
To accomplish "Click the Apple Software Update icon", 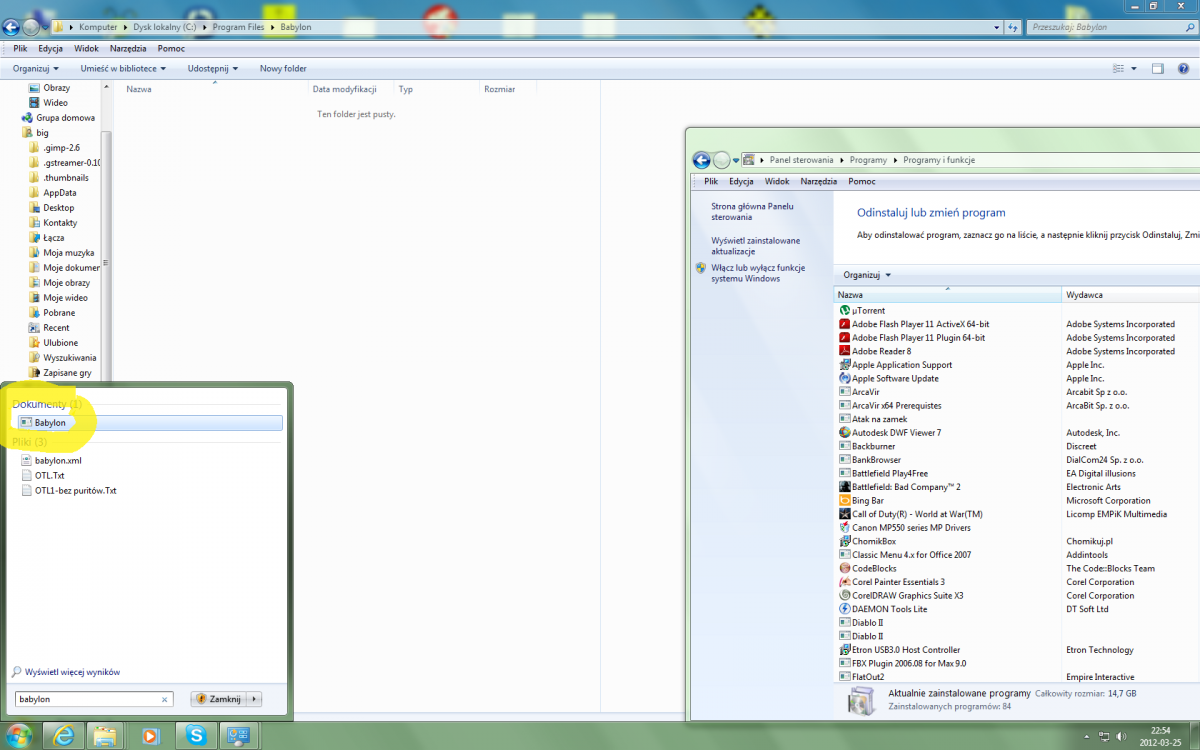I will pos(844,378).
